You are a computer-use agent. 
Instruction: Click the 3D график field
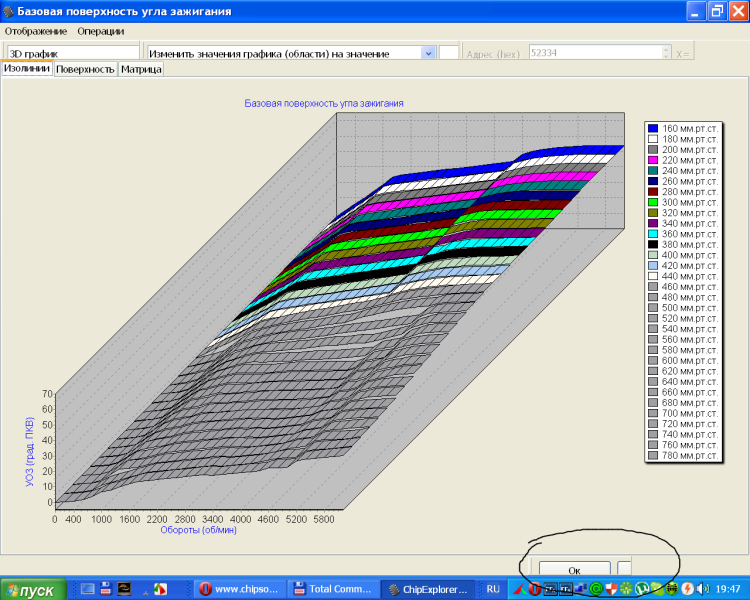click(72, 53)
